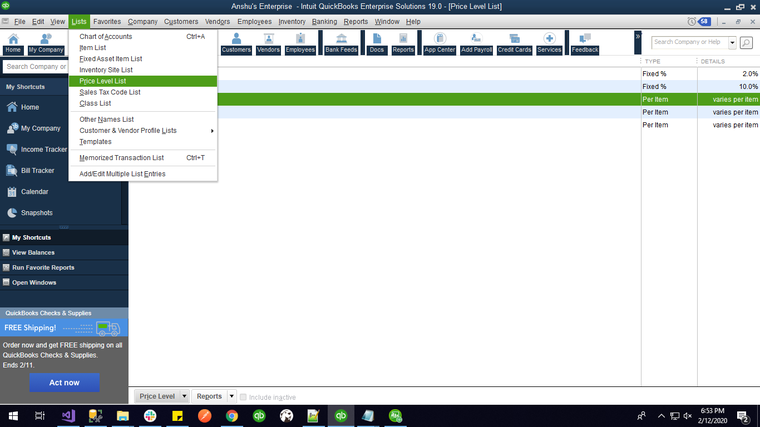Click the Act now button
This screenshot has height=427, width=760.
click(x=64, y=382)
